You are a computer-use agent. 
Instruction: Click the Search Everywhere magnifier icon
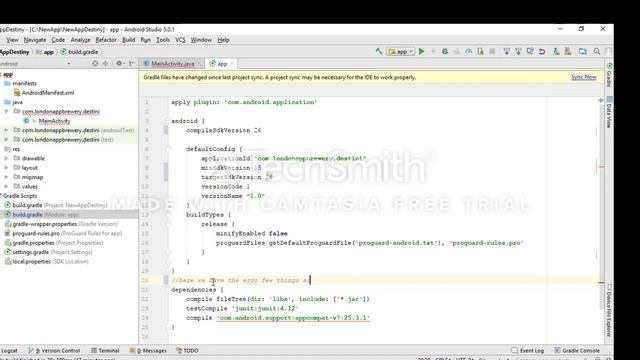coord(597,51)
